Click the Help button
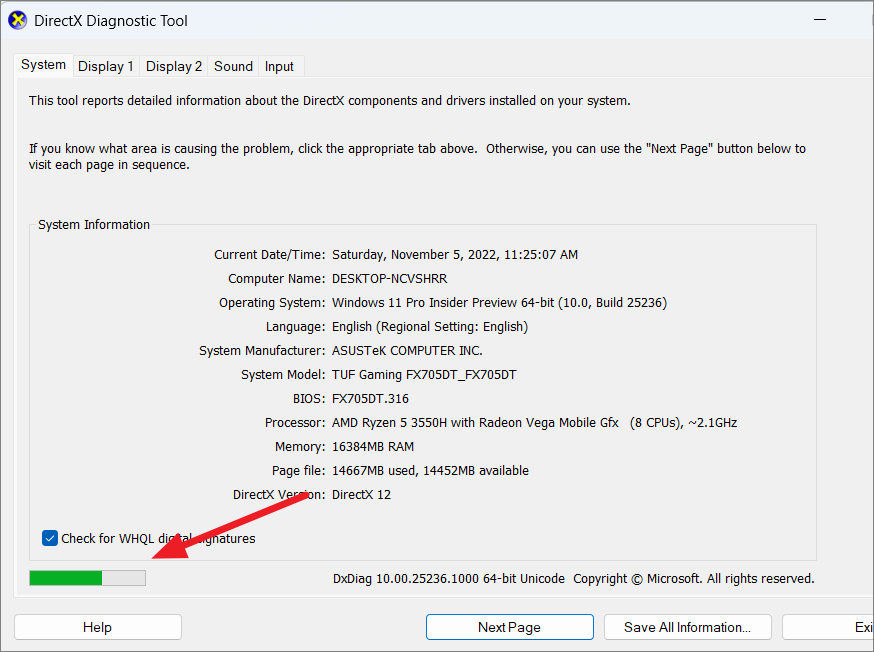 click(98, 627)
